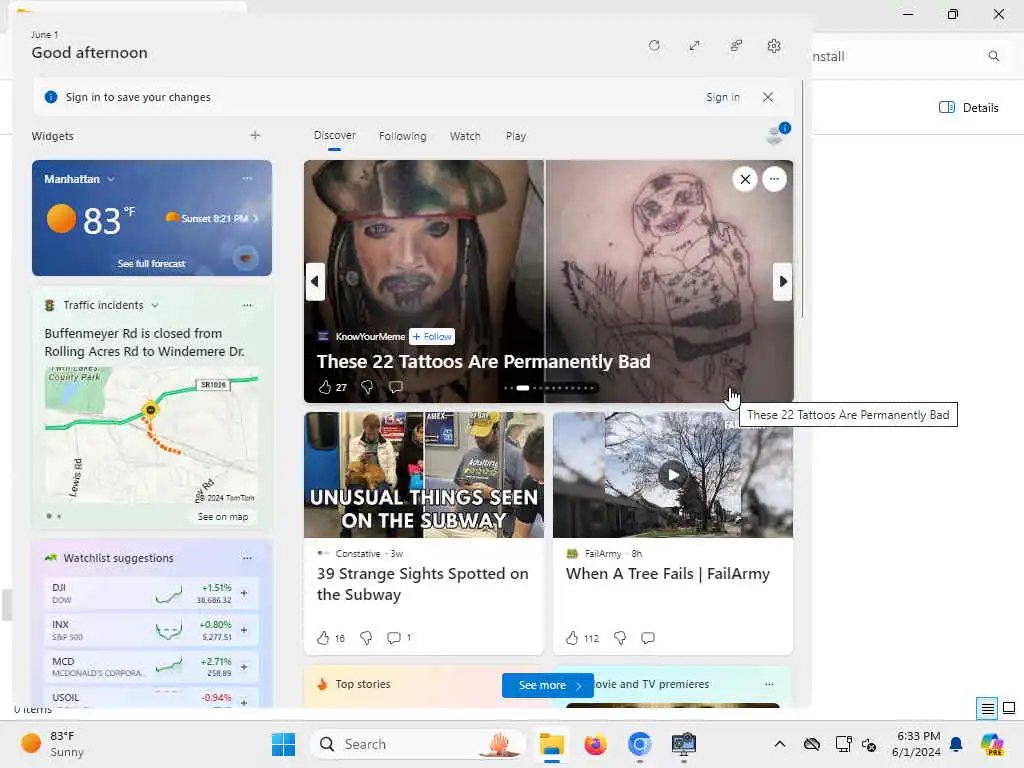This screenshot has height=768, width=1024.
Task: Open the Top stories section
Action: 362,684
